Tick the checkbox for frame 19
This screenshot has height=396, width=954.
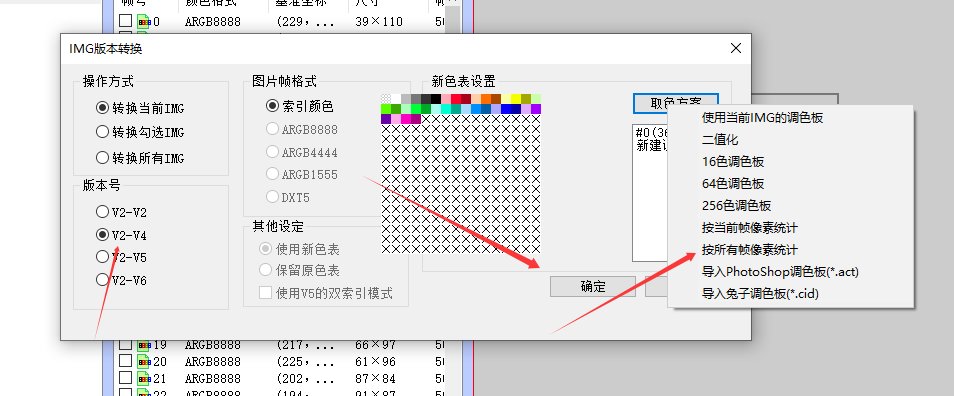(x=125, y=345)
